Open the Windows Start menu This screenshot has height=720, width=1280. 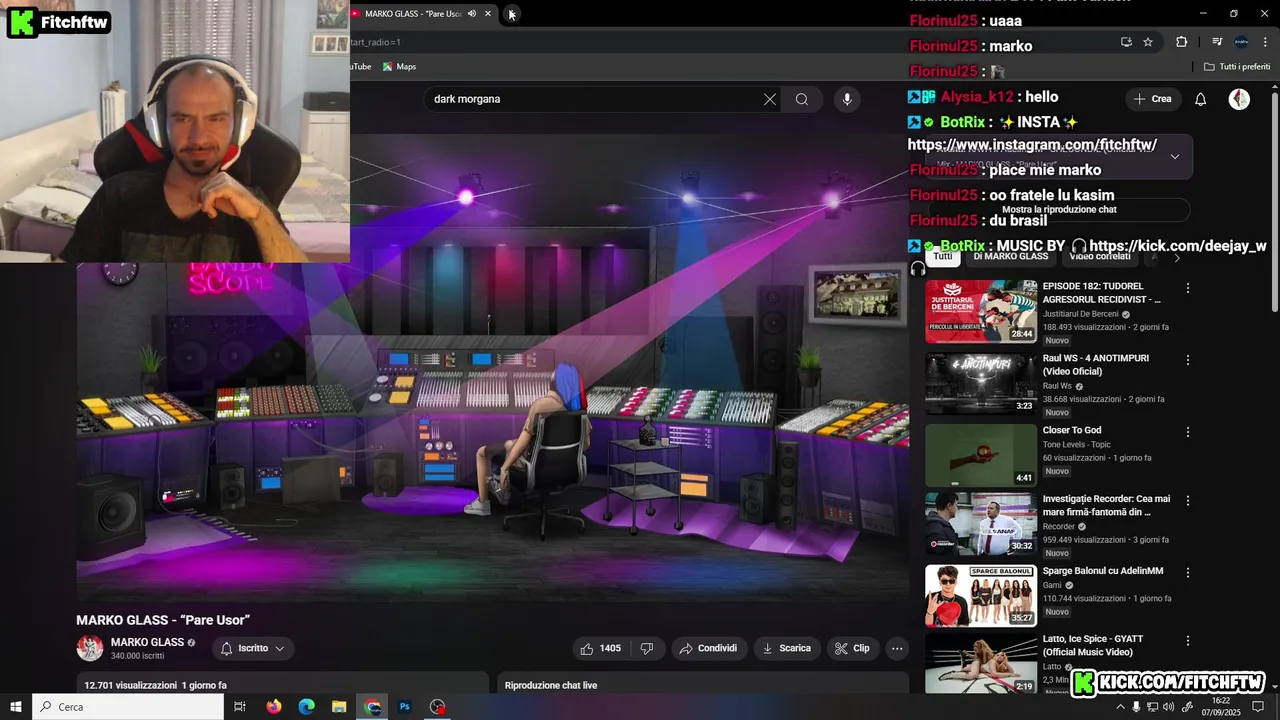tap(16, 707)
